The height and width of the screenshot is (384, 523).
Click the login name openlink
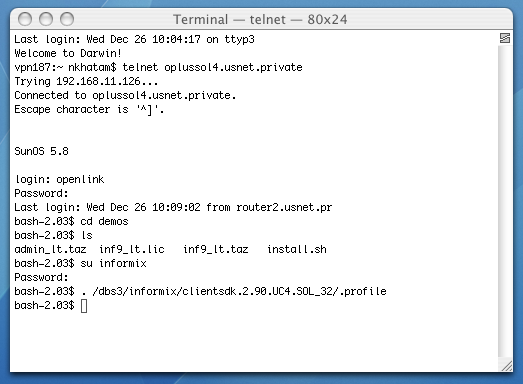click(x=80, y=179)
